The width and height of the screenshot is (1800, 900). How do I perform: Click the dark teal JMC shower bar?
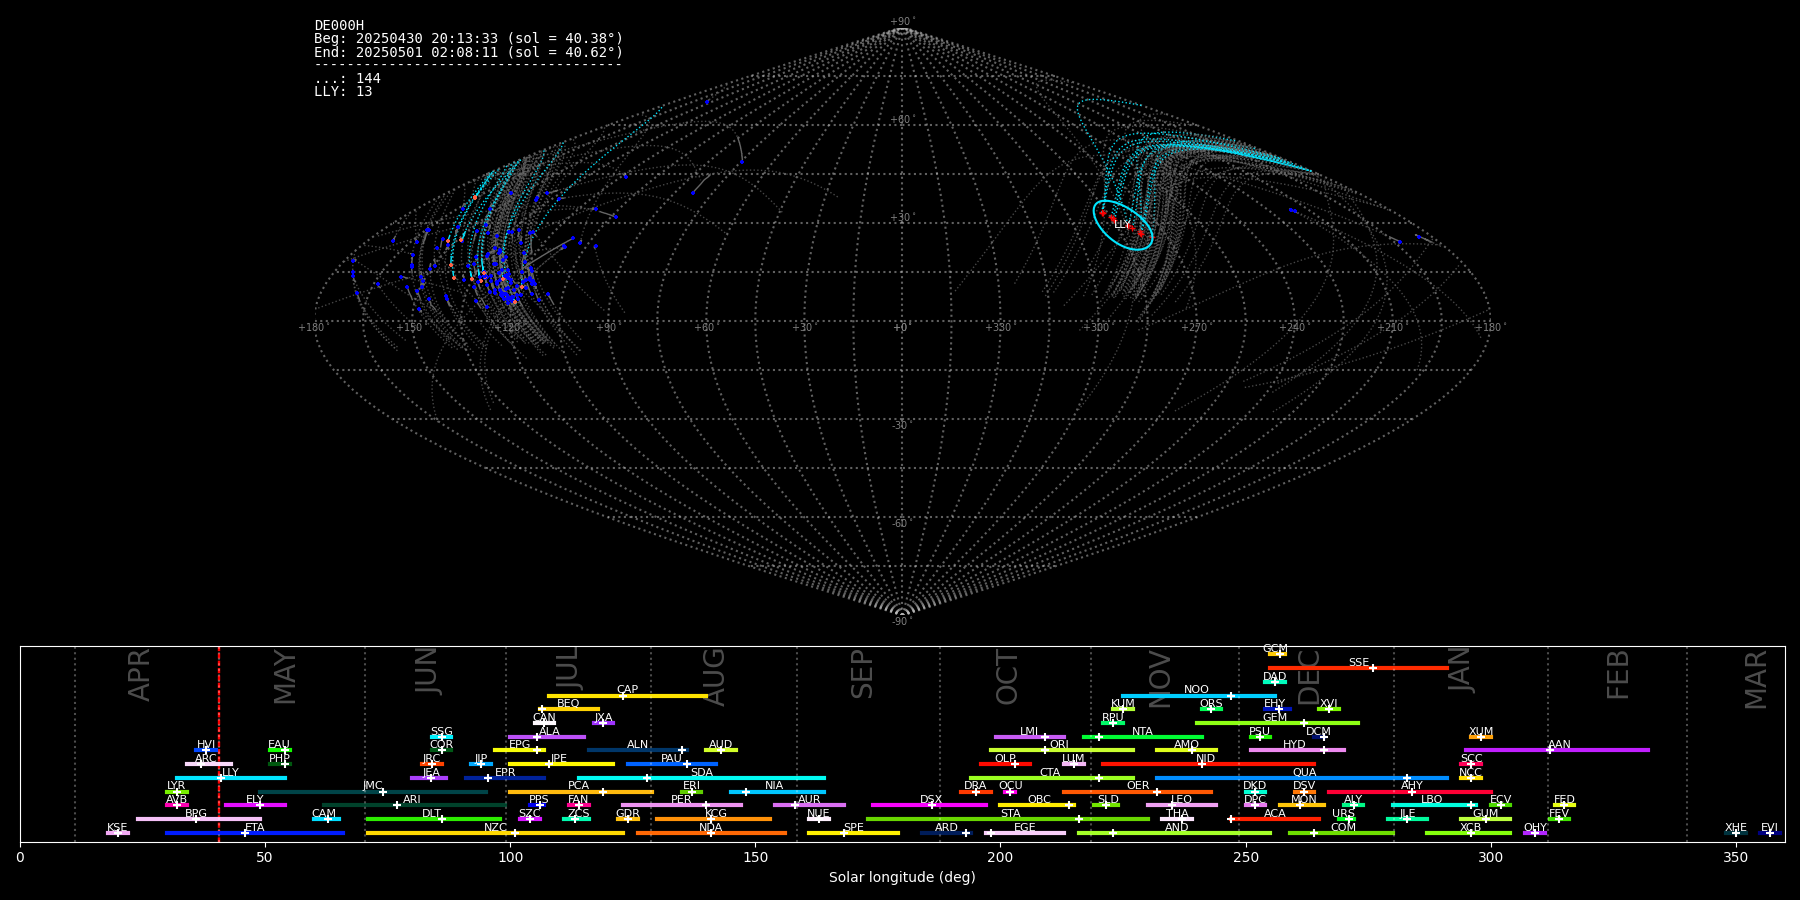tap(372, 792)
